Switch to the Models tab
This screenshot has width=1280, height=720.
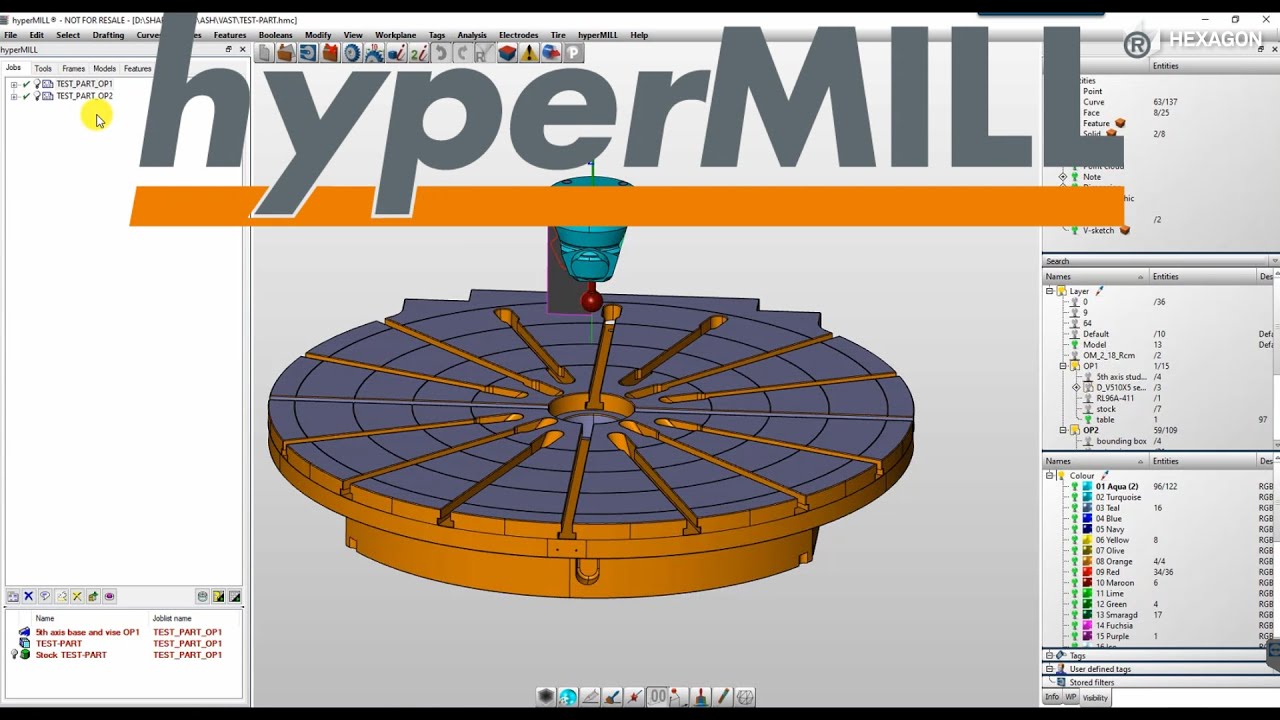tap(104, 69)
